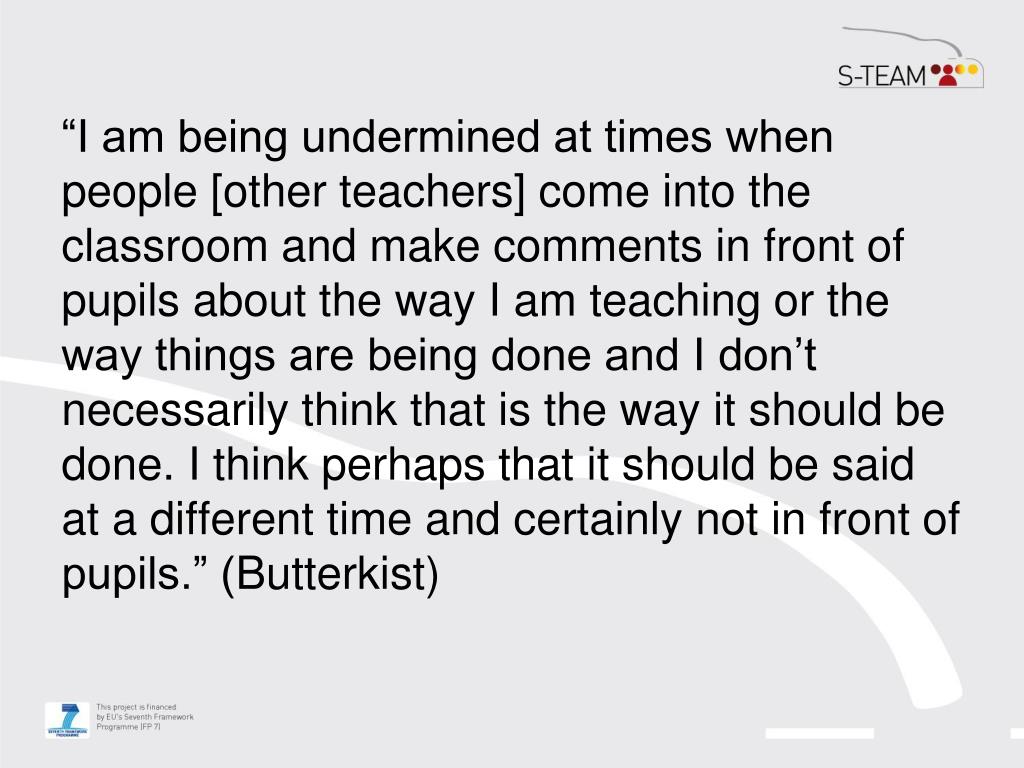Place cursor on the word "necessarily"
This screenshot has width=1024, height=768.
pyautogui.click(x=175, y=411)
